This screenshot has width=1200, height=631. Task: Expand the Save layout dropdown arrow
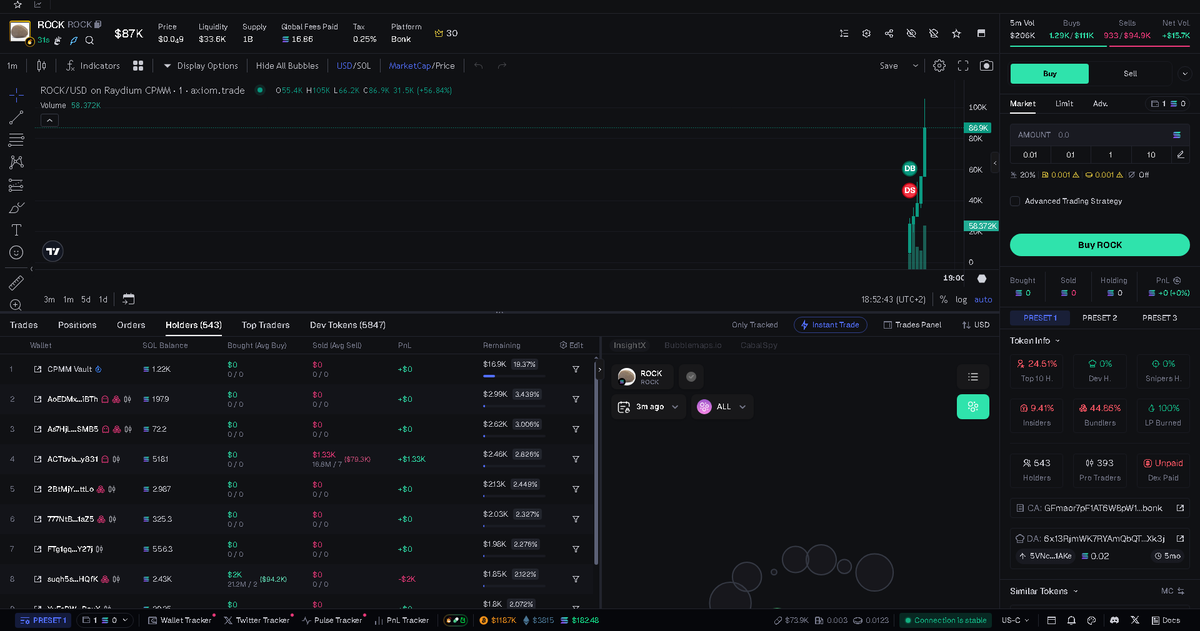click(x=915, y=66)
